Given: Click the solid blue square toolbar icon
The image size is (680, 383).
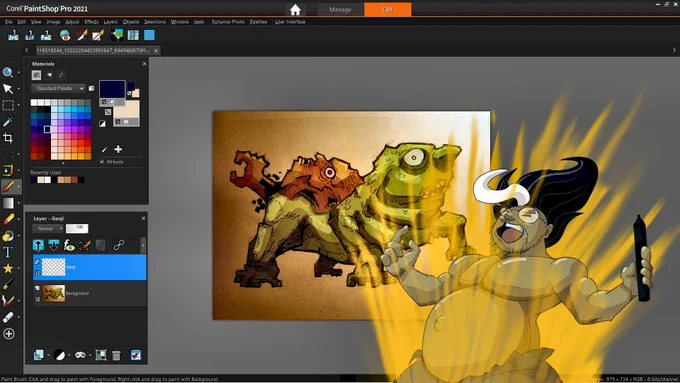Looking at the screenshot, I should coord(149,35).
